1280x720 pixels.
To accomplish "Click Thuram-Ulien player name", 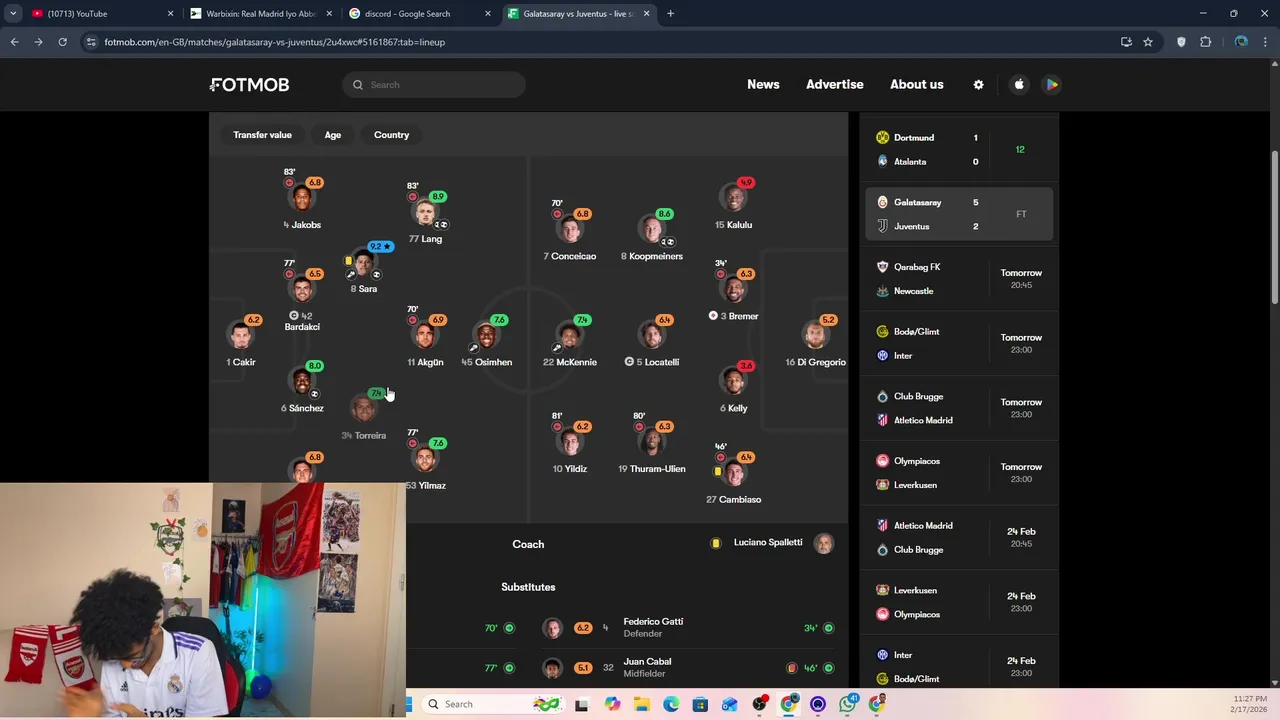I will [x=652, y=469].
